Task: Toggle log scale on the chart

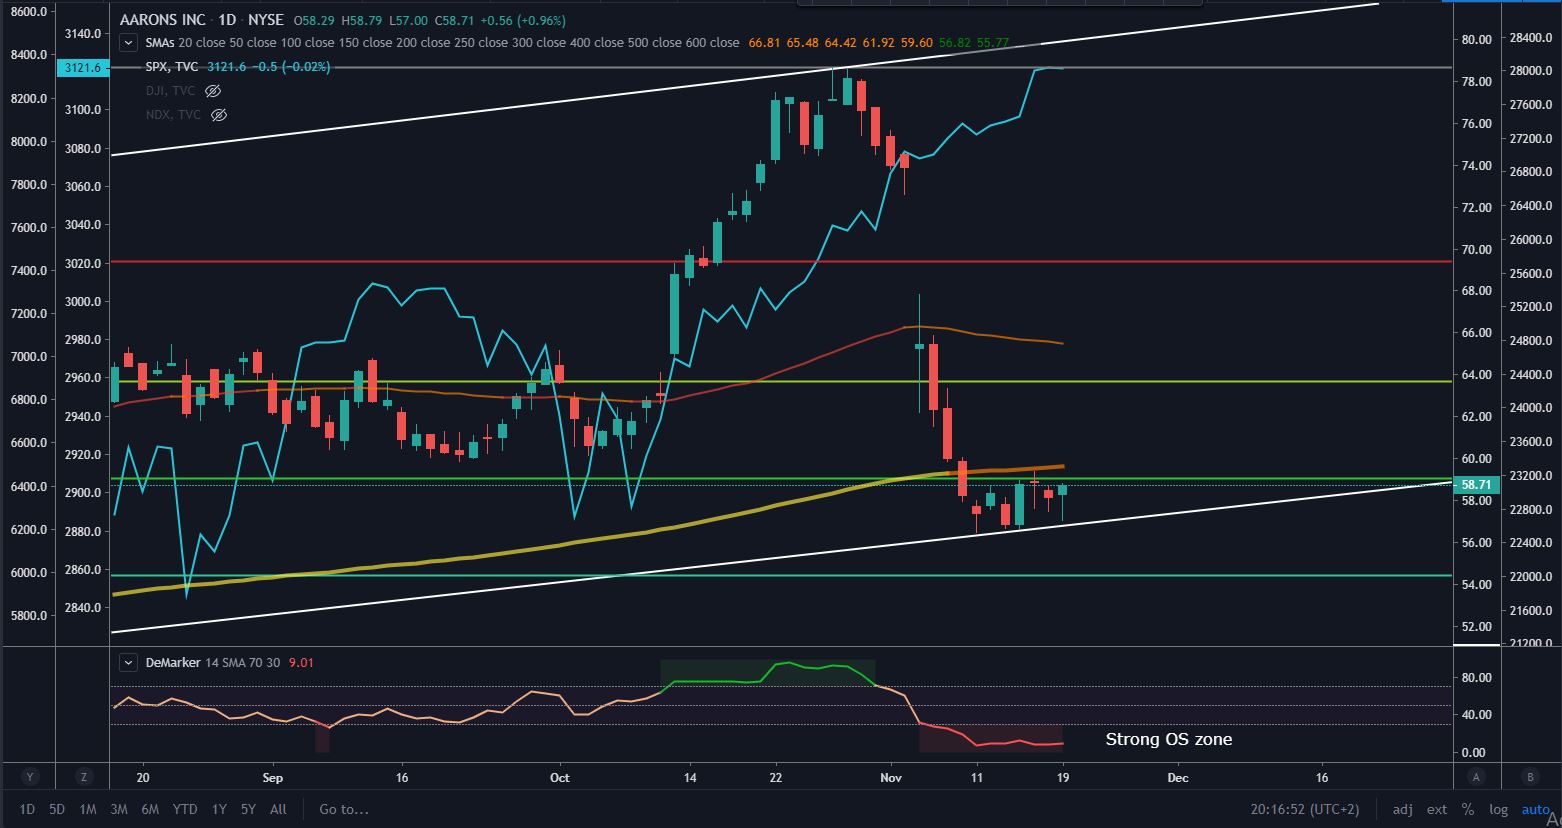Action: [x=1498, y=809]
